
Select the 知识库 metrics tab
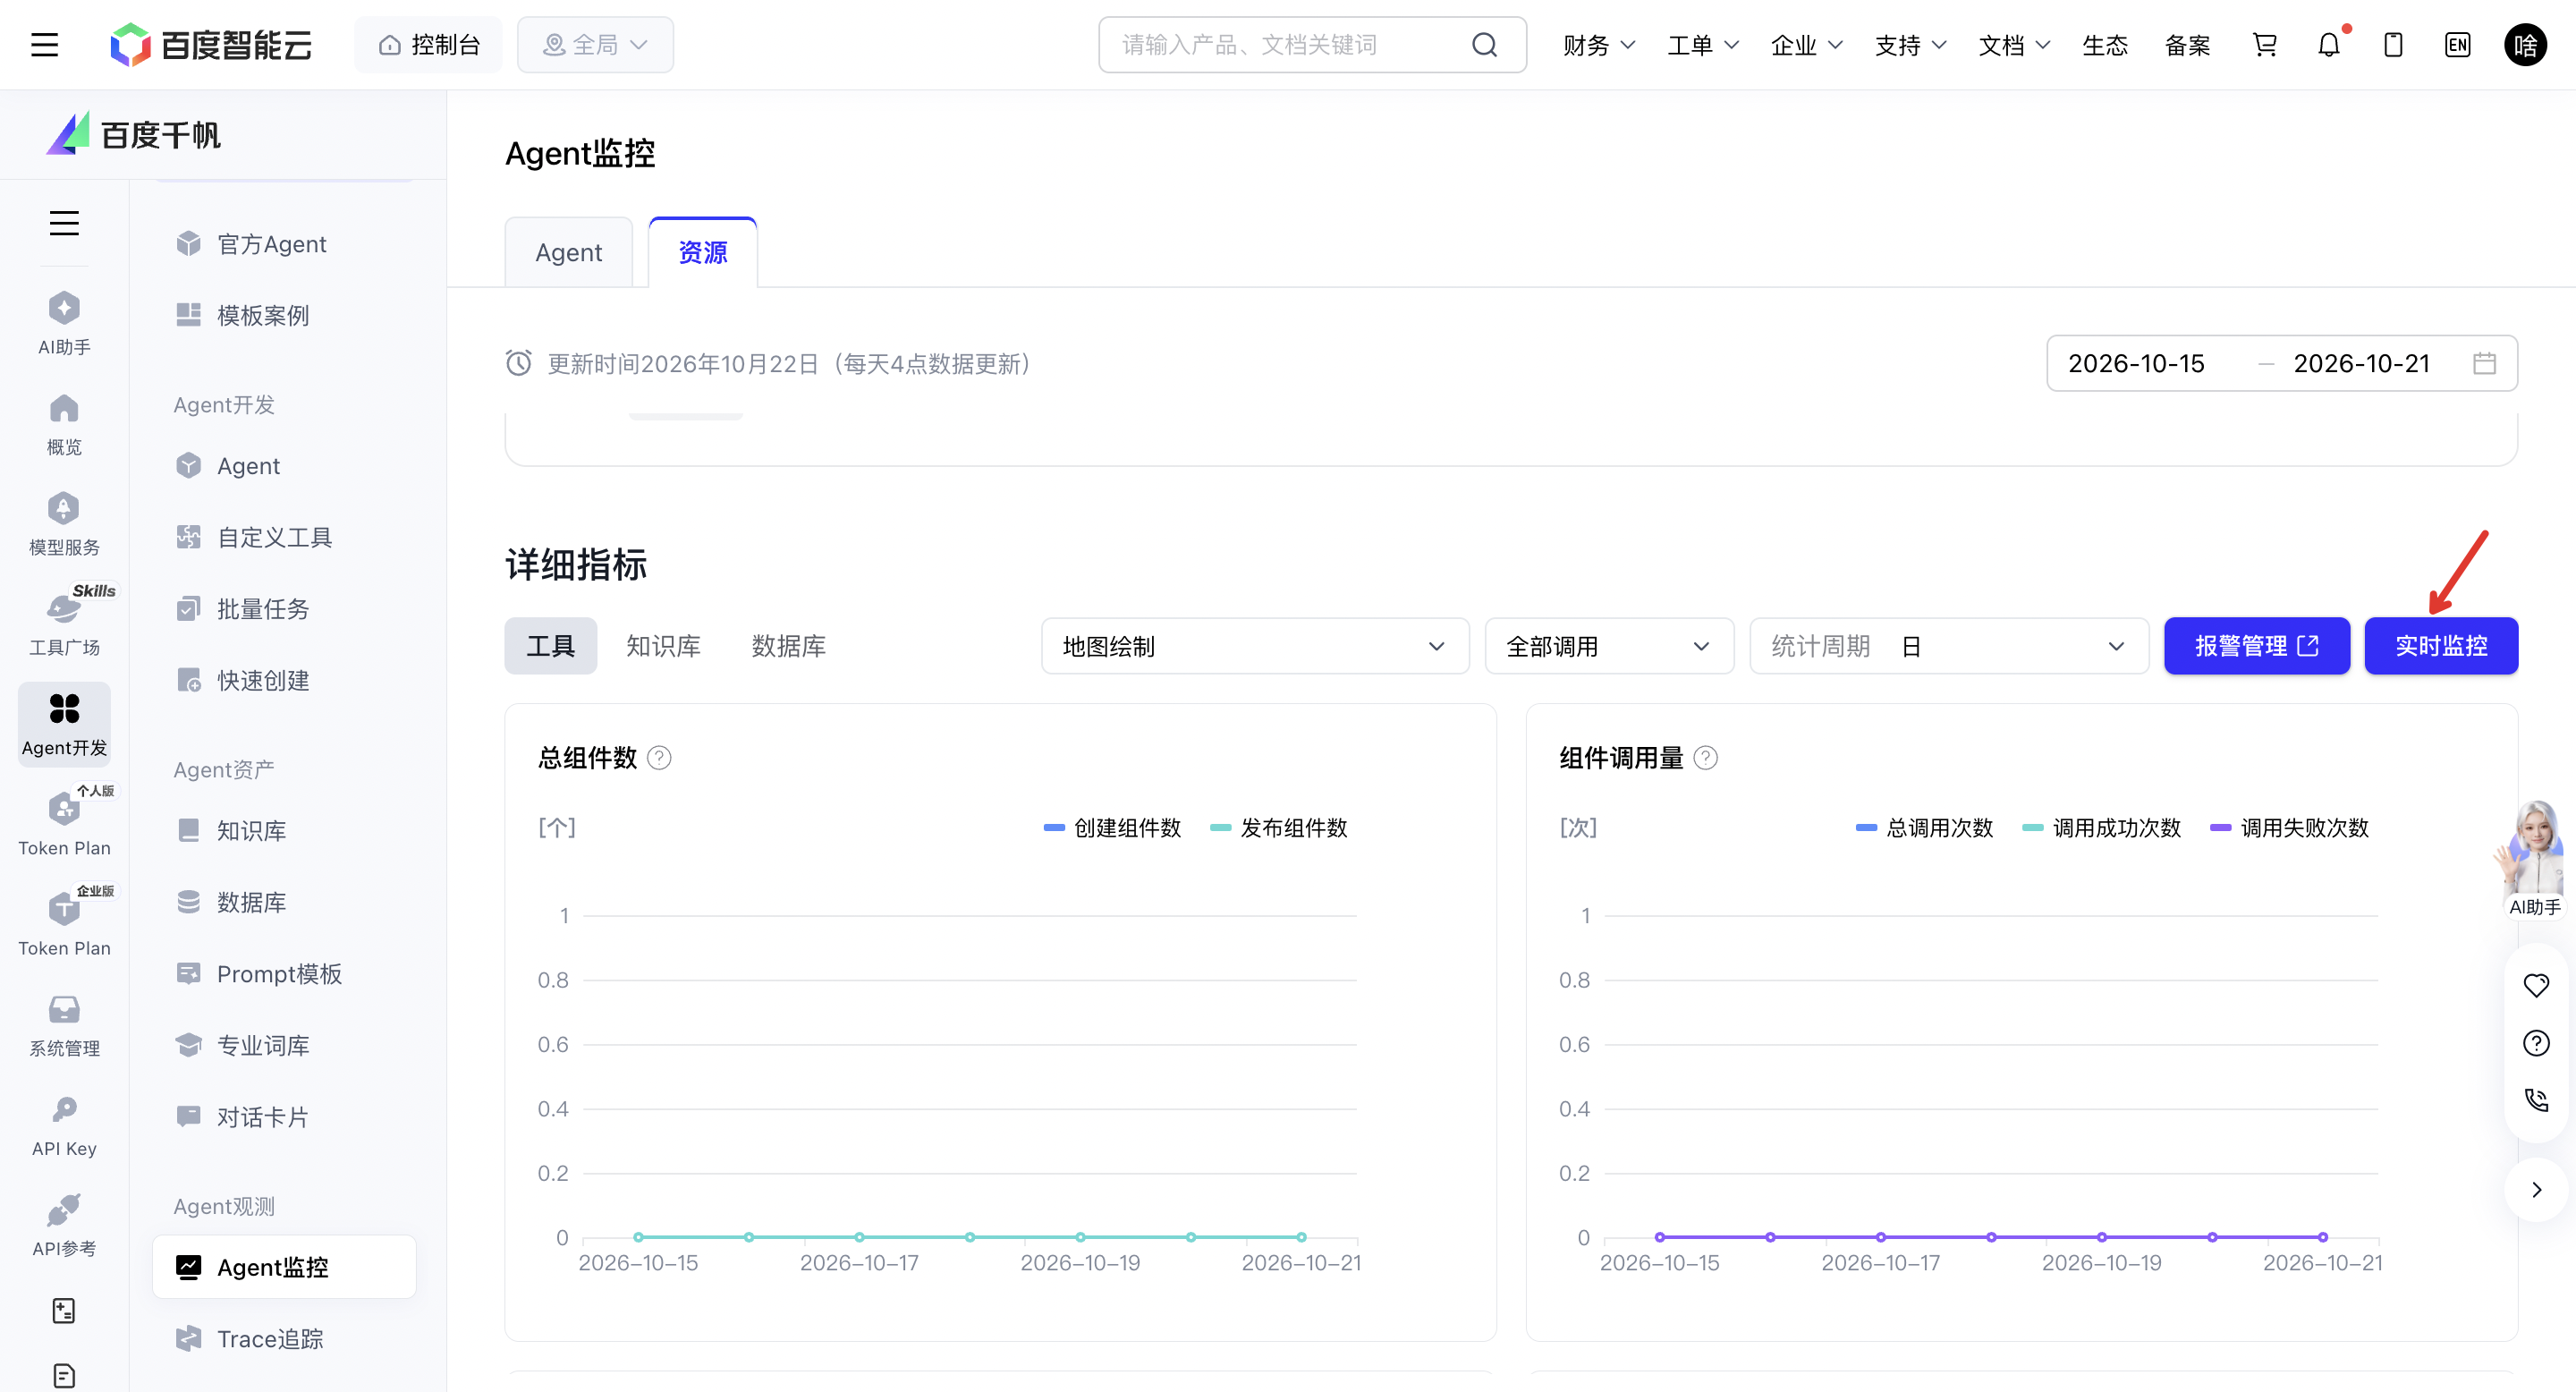(663, 646)
